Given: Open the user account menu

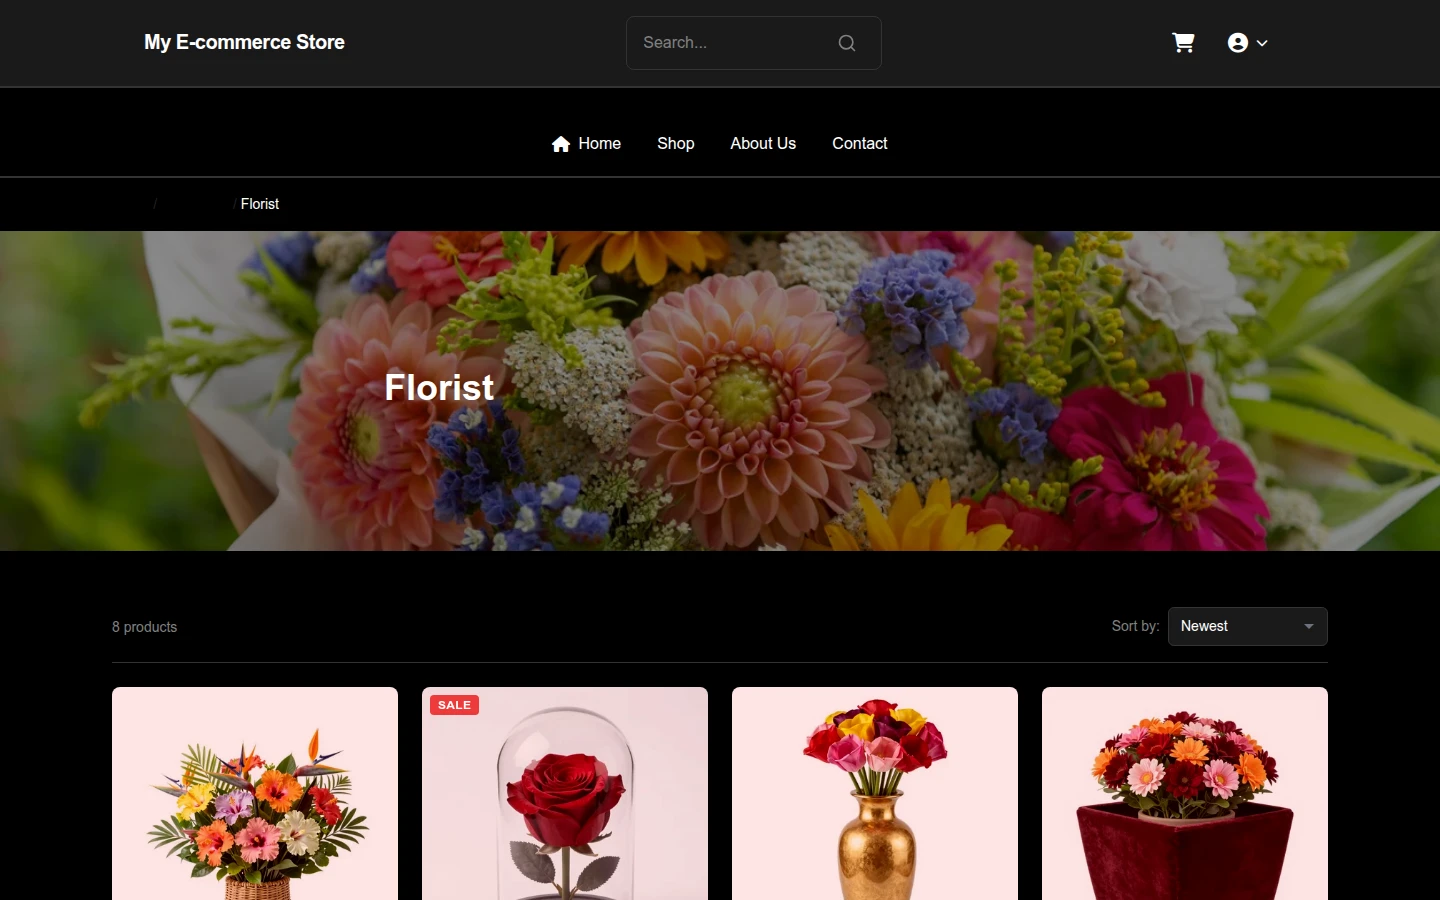Looking at the screenshot, I should 1248,43.
